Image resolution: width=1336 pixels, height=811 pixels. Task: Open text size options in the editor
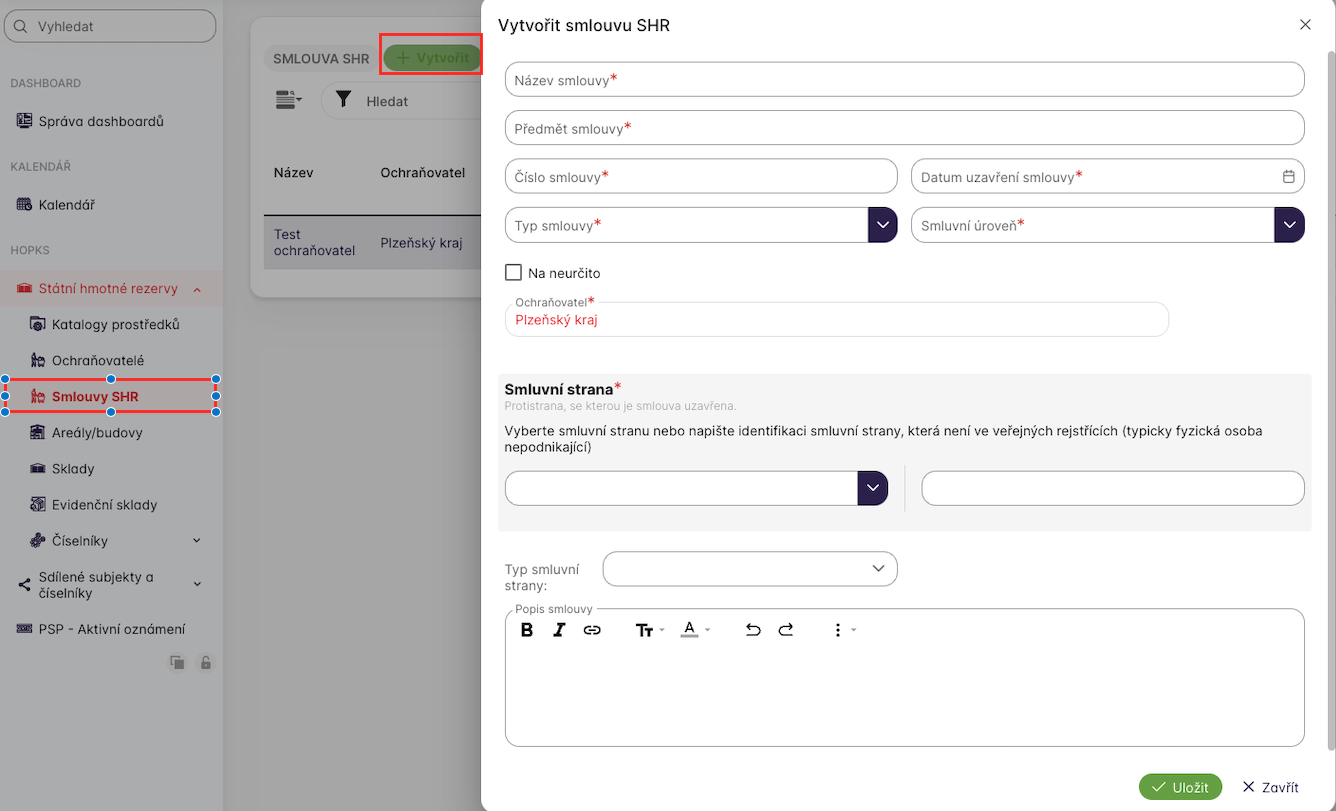649,630
